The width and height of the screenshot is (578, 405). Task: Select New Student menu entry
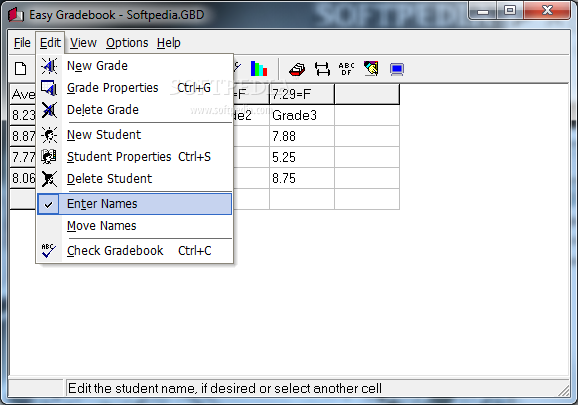pos(135,135)
